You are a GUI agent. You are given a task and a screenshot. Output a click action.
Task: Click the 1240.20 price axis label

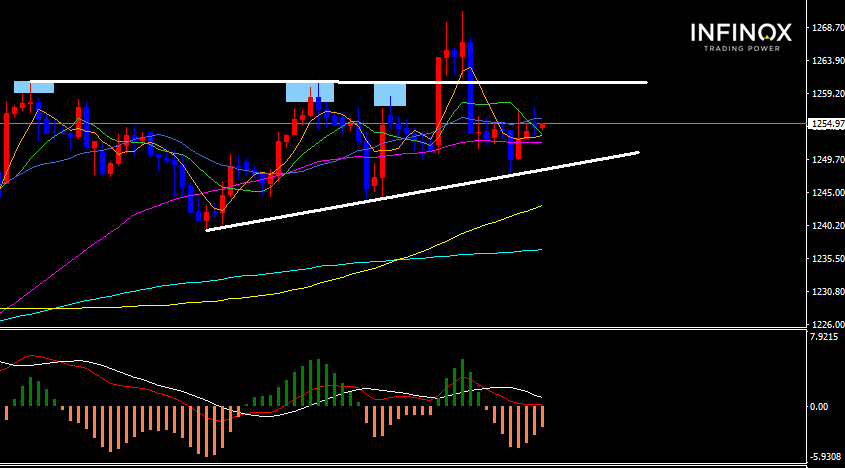point(828,225)
